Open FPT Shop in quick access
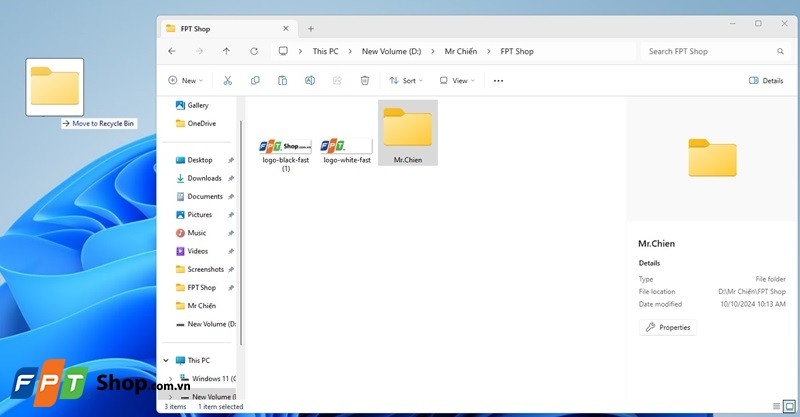This screenshot has width=800, height=417. point(196,287)
